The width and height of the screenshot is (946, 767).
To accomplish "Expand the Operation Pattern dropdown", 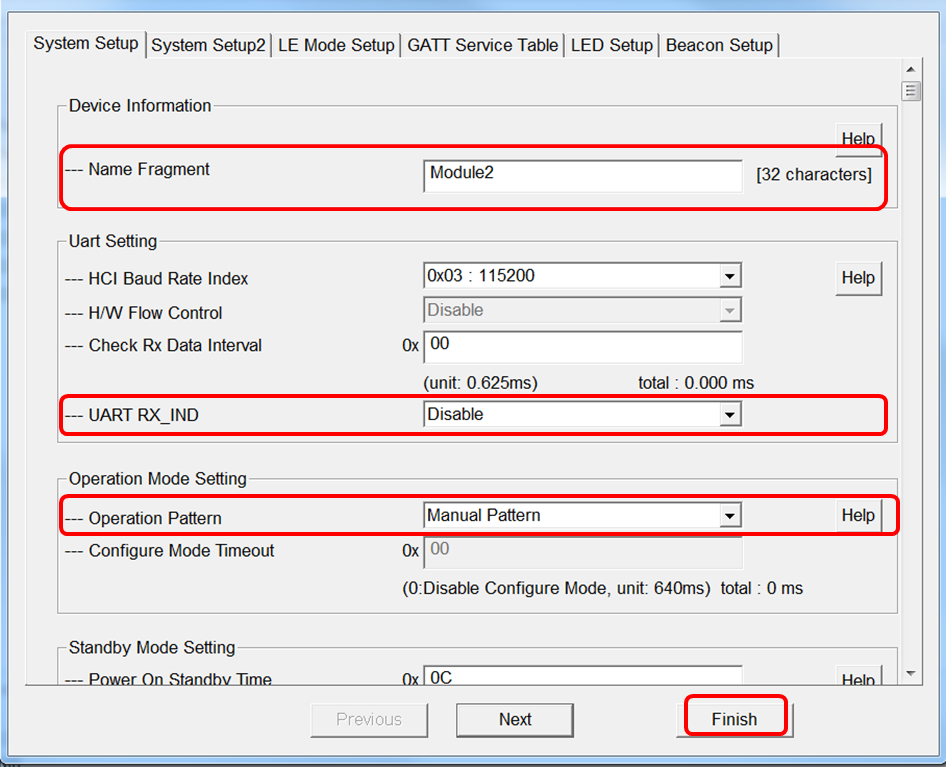I will point(730,516).
